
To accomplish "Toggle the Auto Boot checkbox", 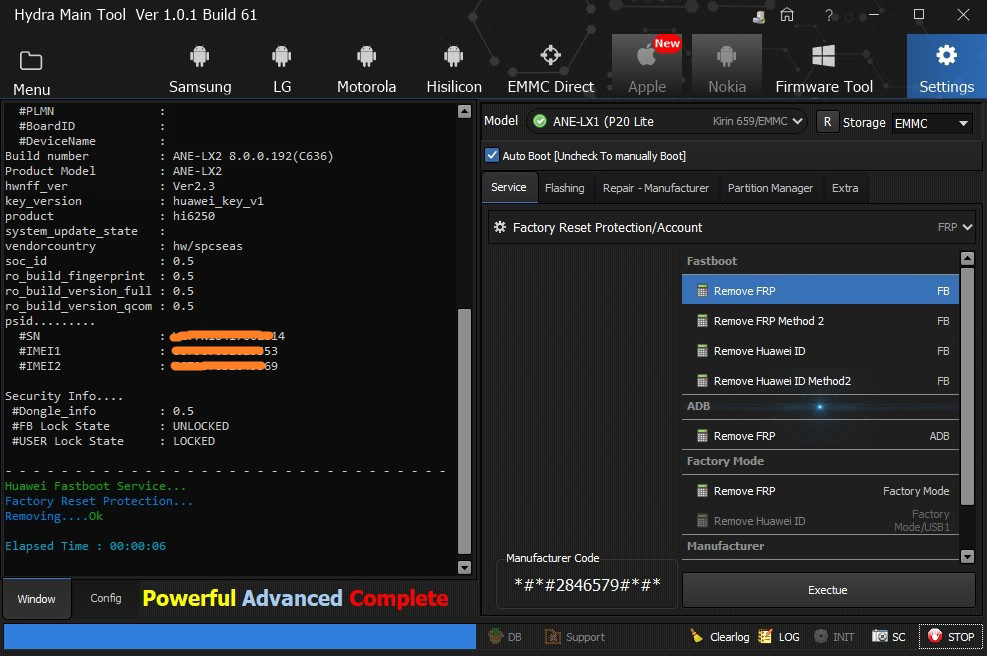I will 492,156.
